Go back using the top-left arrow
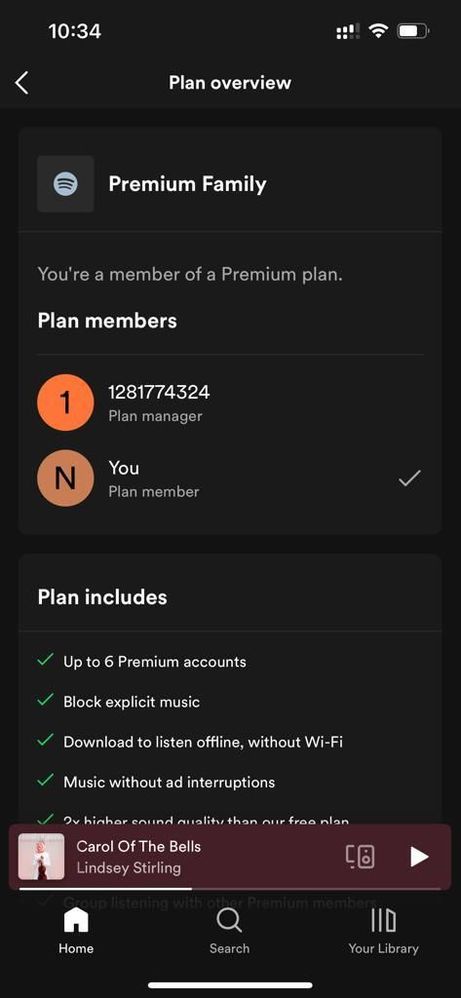This screenshot has height=998, width=461. pyautogui.click(x=22, y=83)
